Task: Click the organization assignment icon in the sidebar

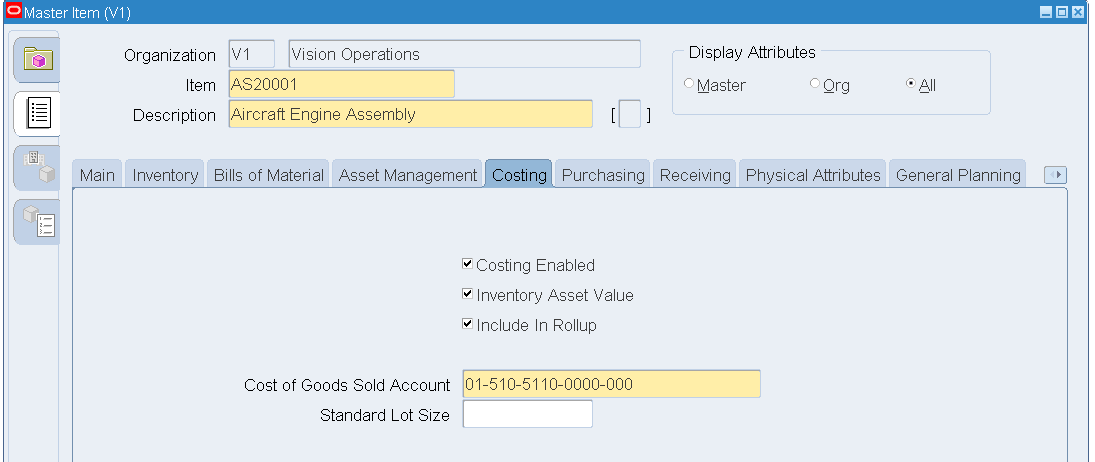Action: point(37,167)
